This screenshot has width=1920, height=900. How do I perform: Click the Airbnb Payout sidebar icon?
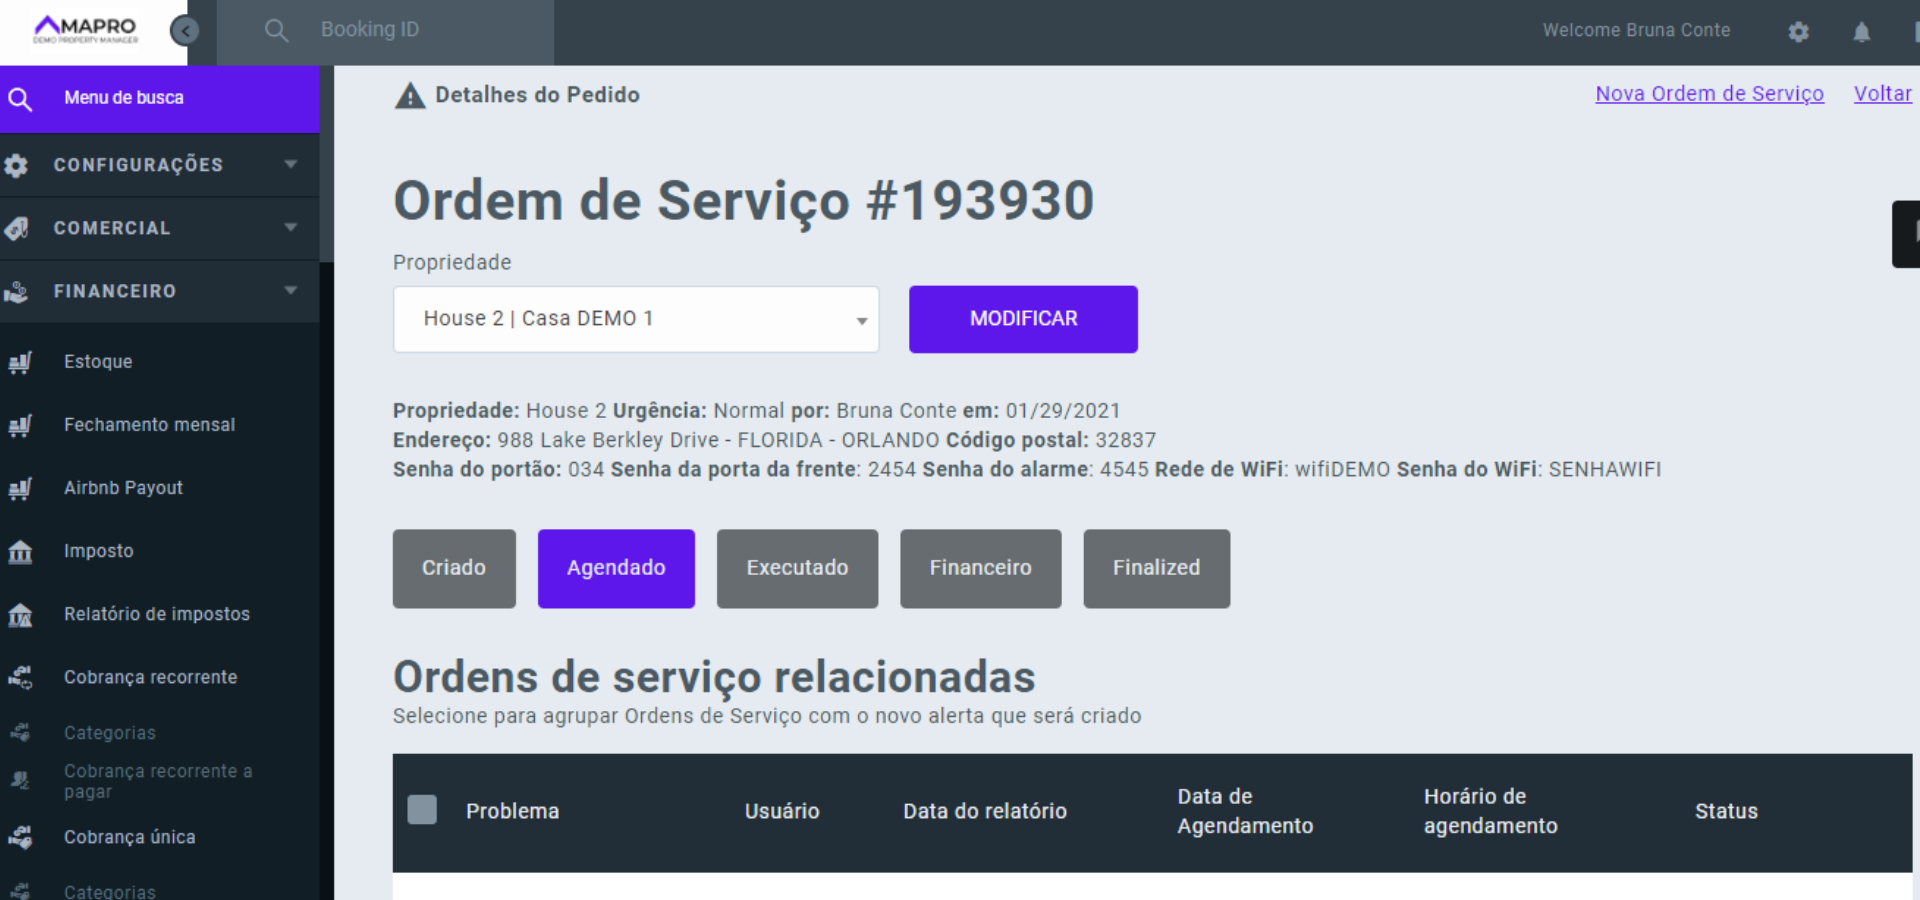20,488
